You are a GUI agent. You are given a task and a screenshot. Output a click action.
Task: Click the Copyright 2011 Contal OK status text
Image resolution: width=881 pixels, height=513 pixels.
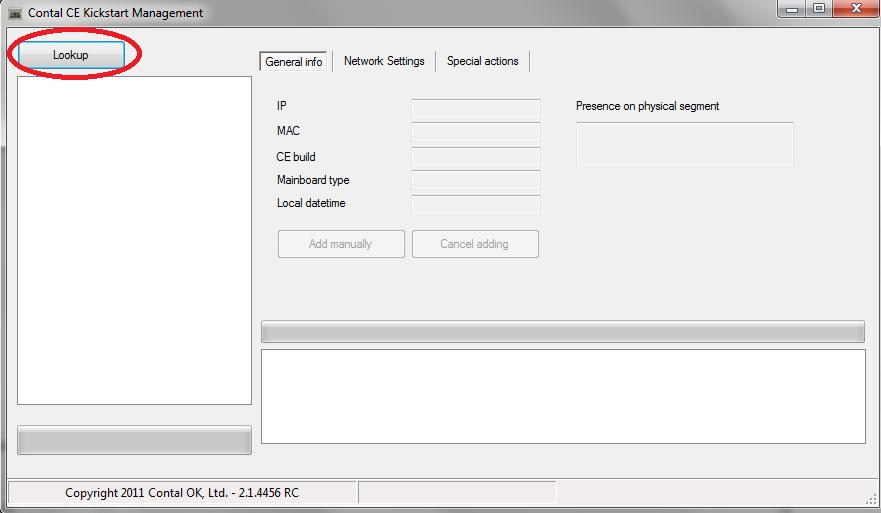(182, 493)
